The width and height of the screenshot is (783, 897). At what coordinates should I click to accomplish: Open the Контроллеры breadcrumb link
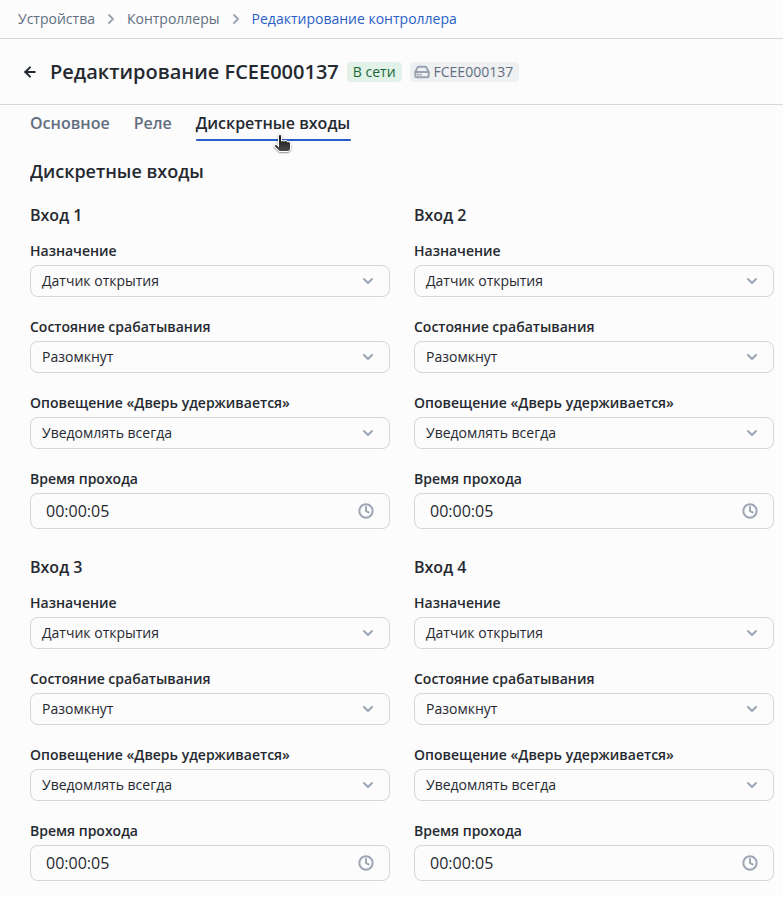tap(174, 19)
